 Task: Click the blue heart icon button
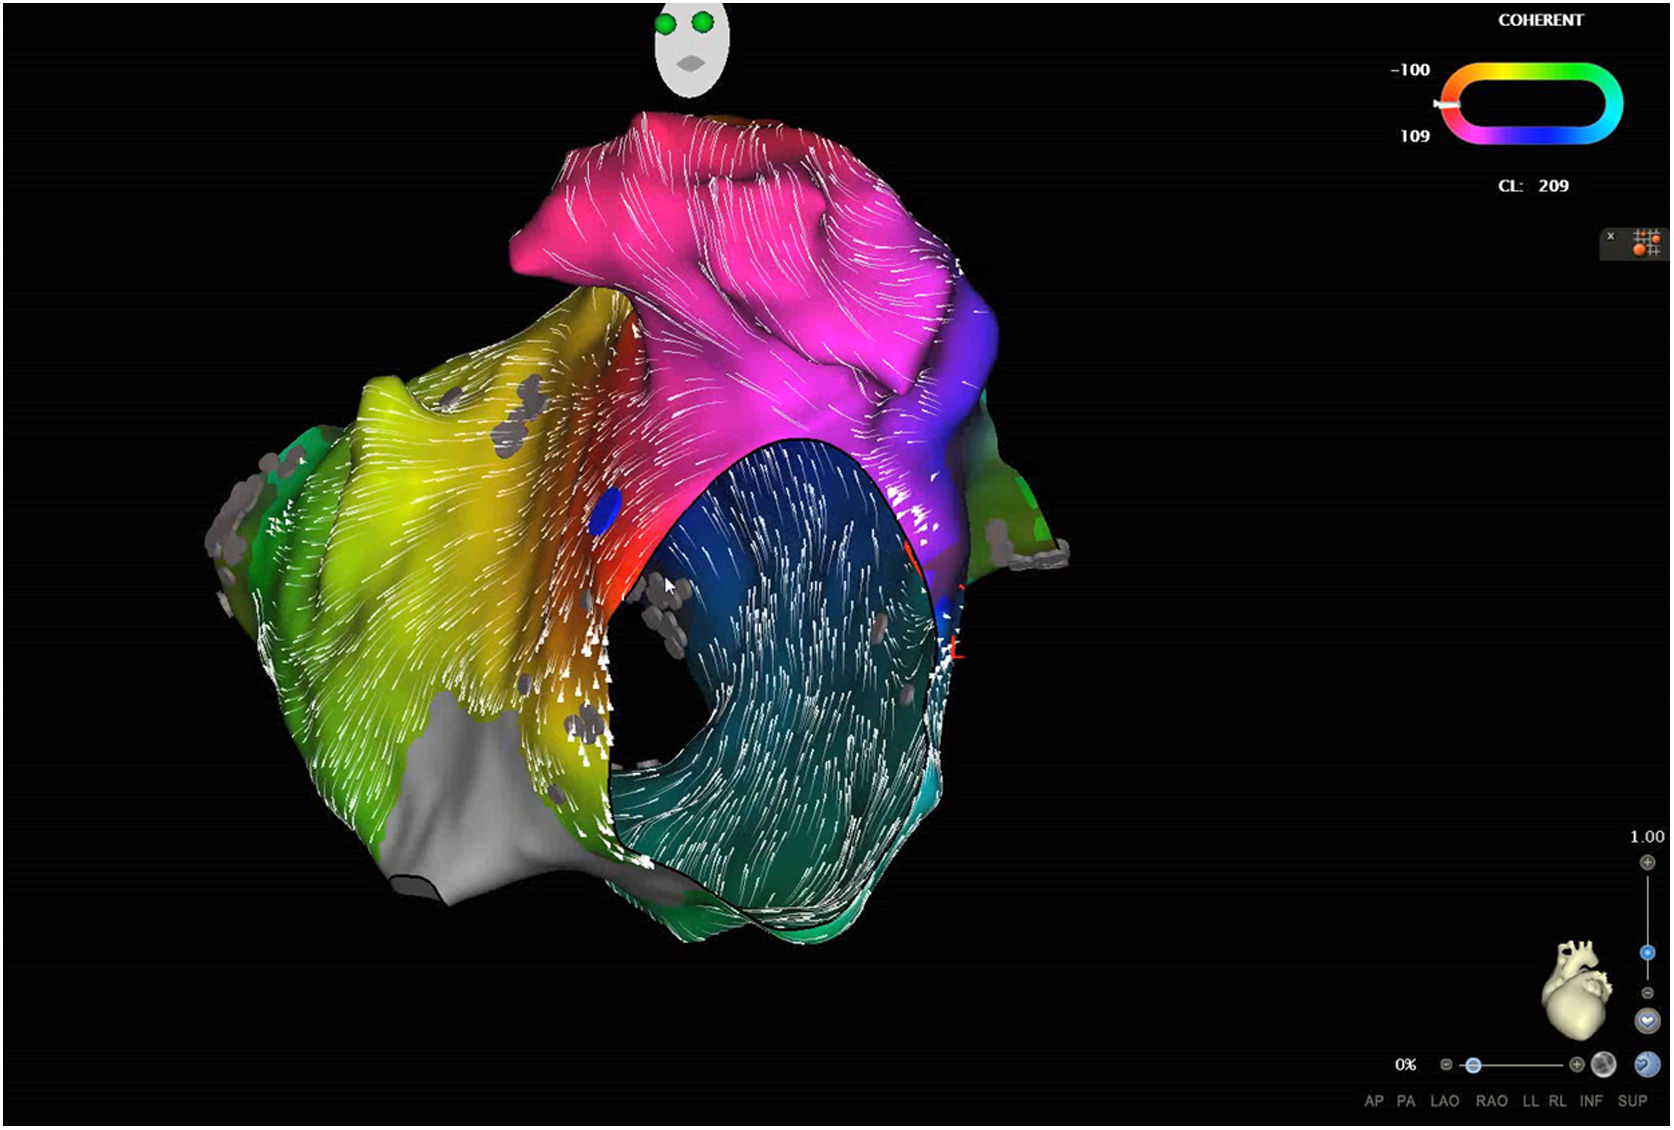point(1647,1021)
